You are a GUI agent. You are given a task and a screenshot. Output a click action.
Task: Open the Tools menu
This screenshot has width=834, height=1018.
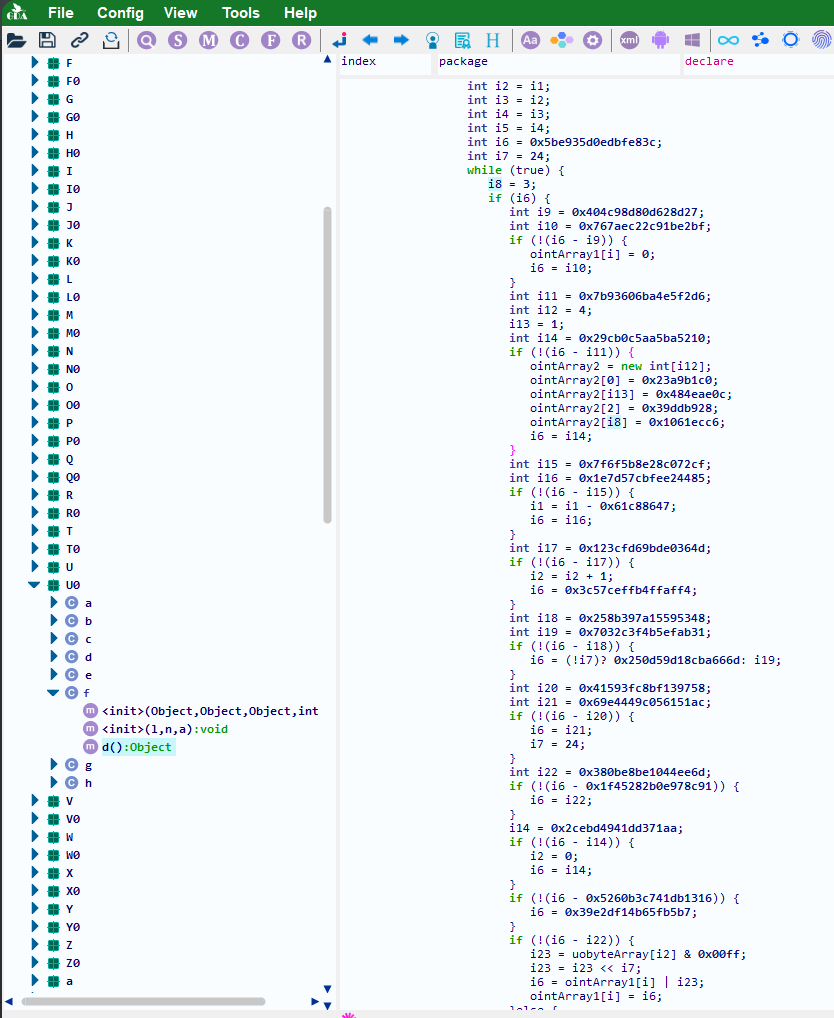click(240, 13)
